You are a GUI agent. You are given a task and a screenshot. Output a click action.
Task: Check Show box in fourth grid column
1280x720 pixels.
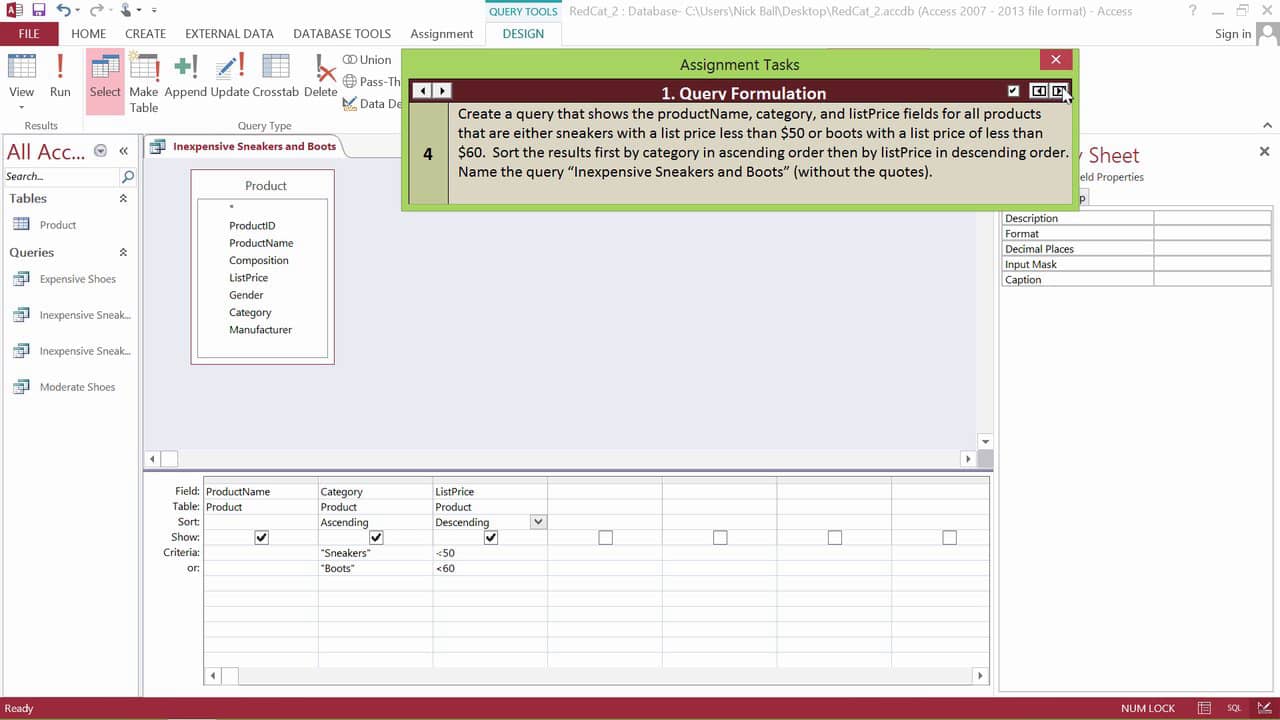[x=605, y=538]
